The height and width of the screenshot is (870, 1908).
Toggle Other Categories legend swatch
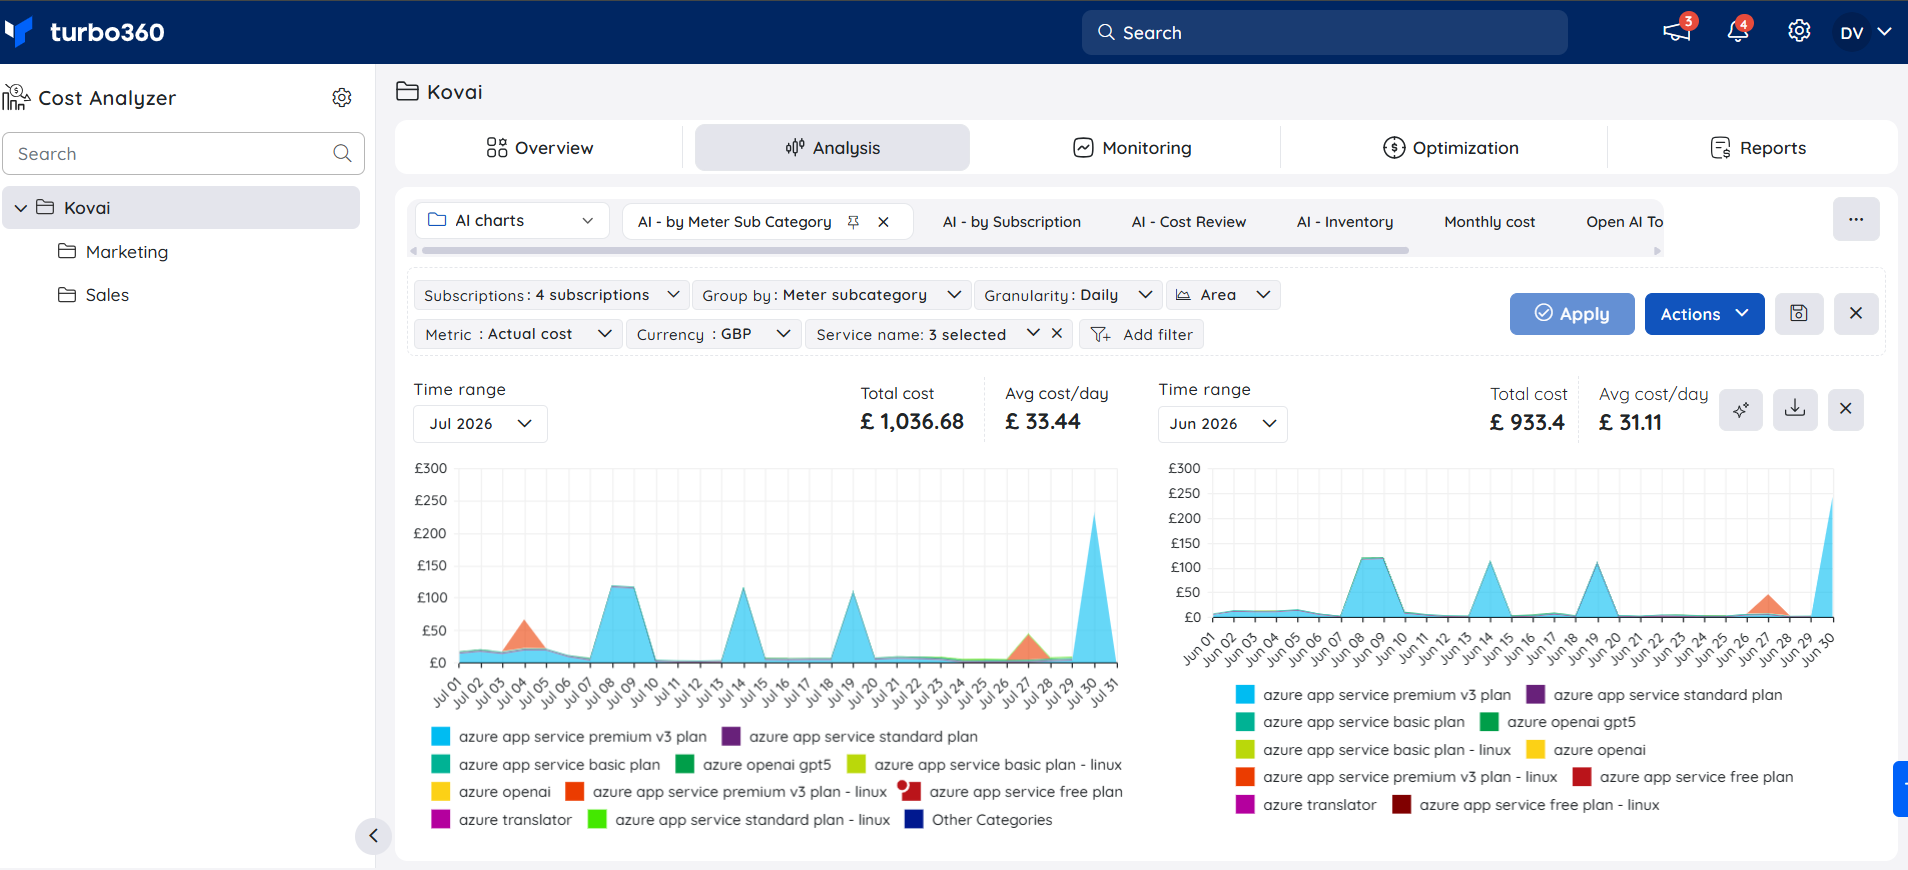point(914,819)
